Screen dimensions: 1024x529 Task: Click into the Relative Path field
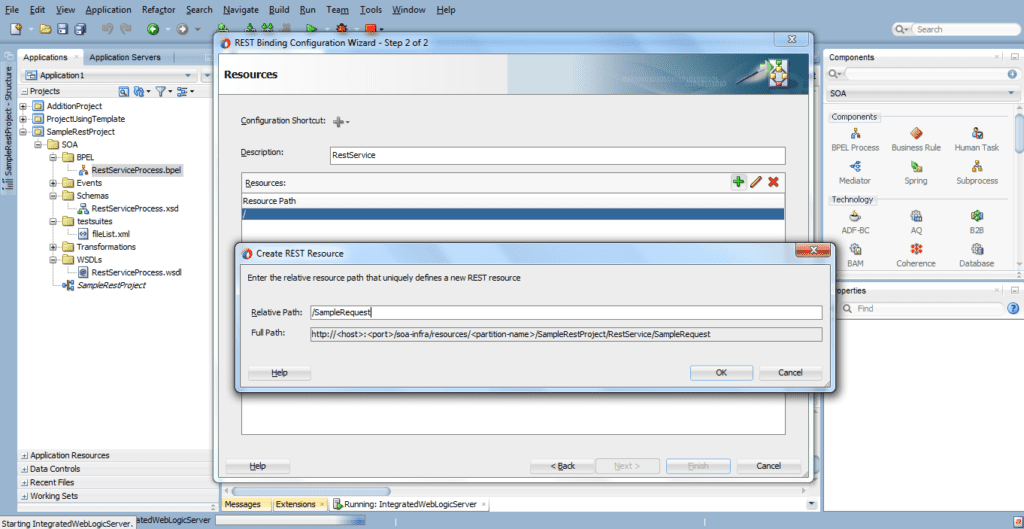coord(566,313)
